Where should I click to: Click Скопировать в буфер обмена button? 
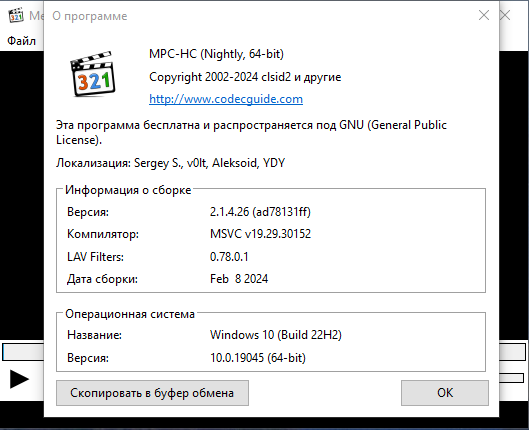click(x=152, y=393)
